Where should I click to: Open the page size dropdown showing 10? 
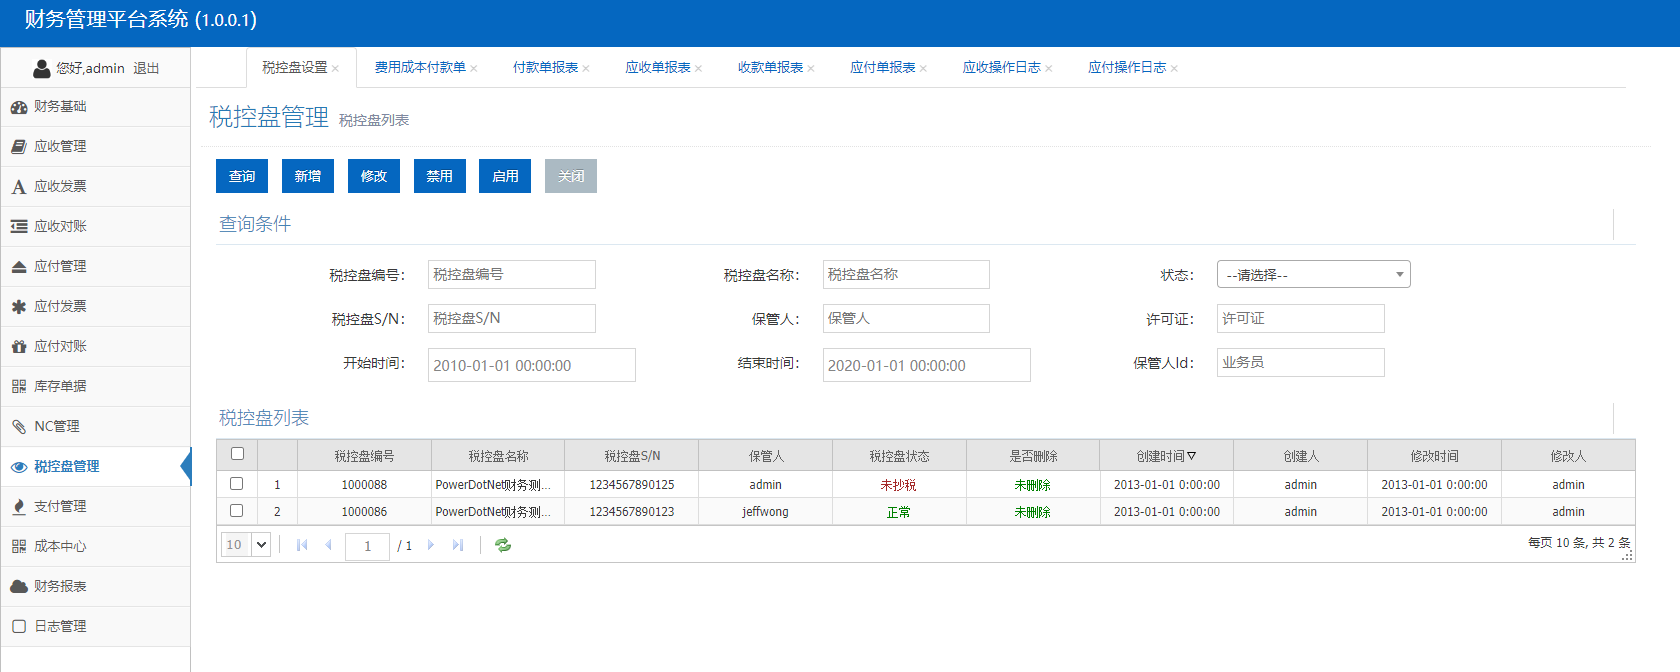click(x=246, y=545)
